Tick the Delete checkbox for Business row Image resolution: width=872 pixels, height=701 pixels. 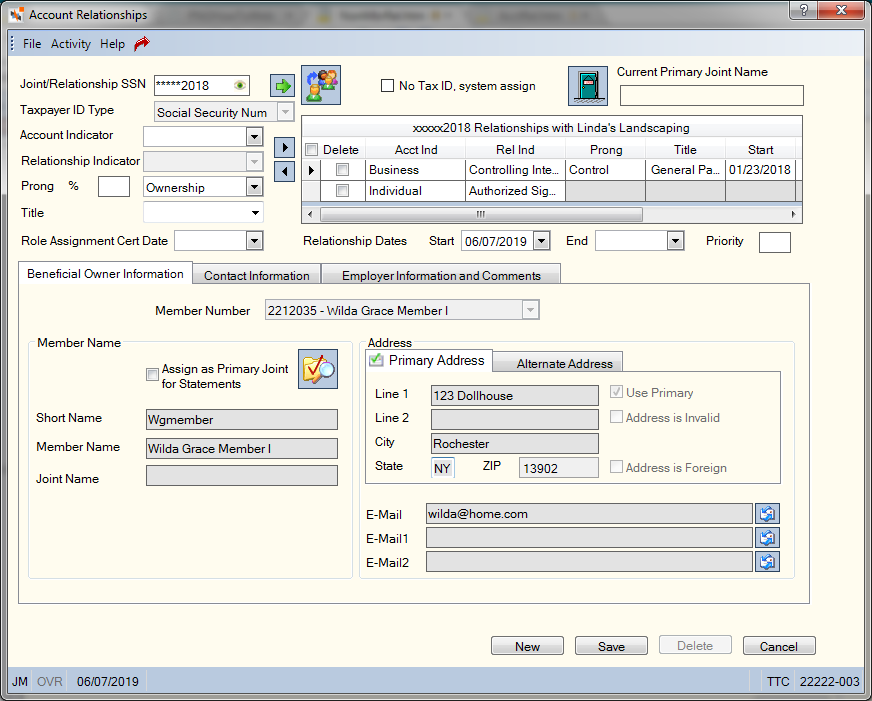pos(343,170)
